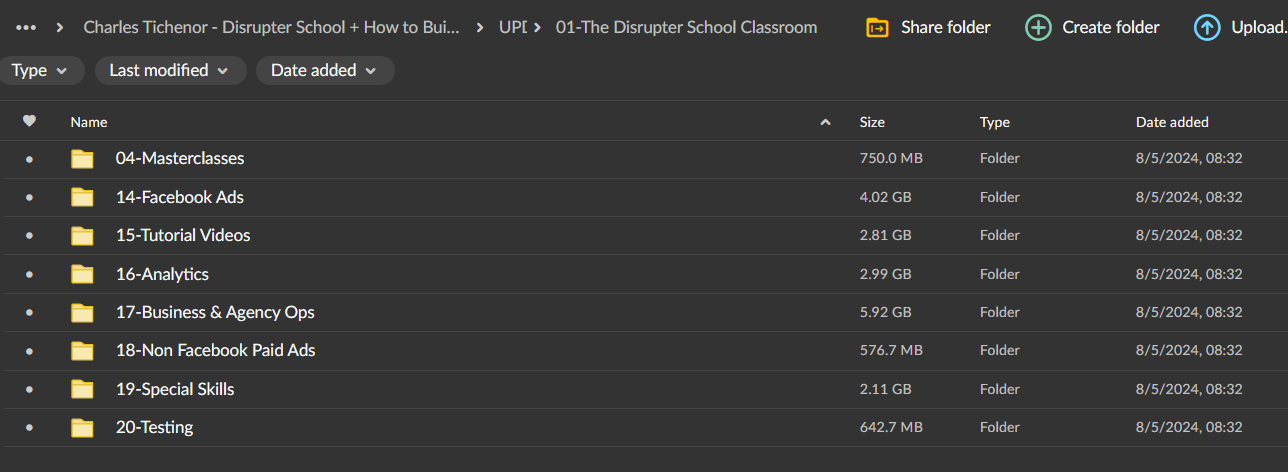Click the Share folder icon
This screenshot has width=1288, height=472.
pyautogui.click(x=877, y=28)
